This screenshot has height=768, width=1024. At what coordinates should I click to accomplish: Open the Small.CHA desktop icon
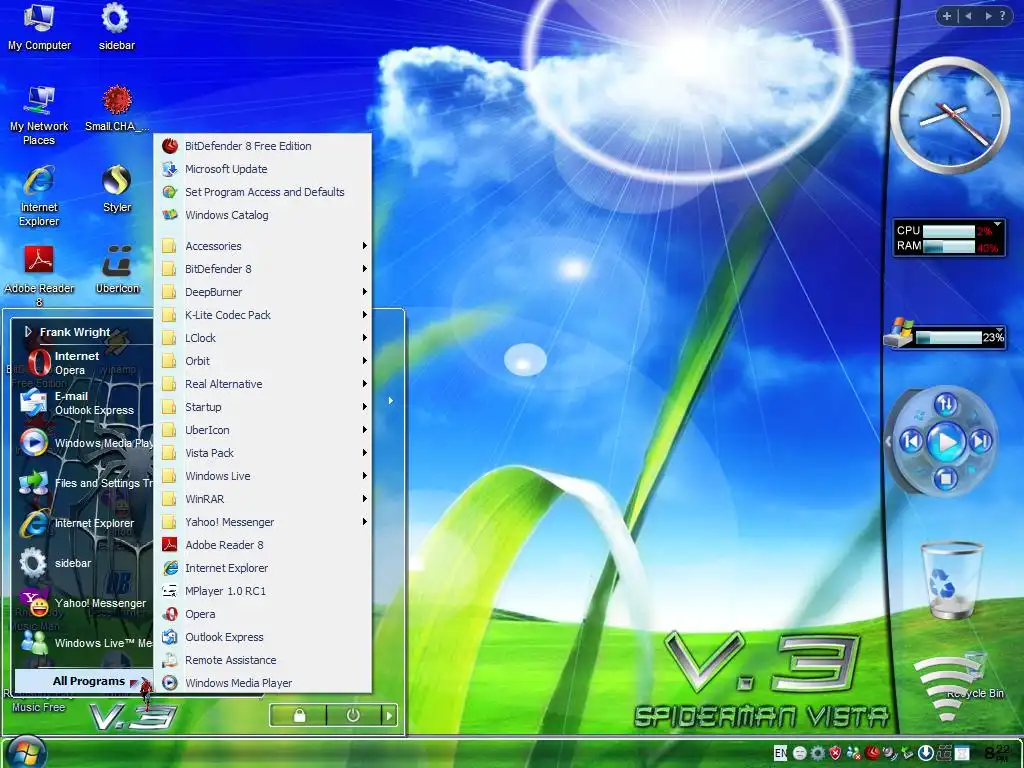tap(117, 109)
